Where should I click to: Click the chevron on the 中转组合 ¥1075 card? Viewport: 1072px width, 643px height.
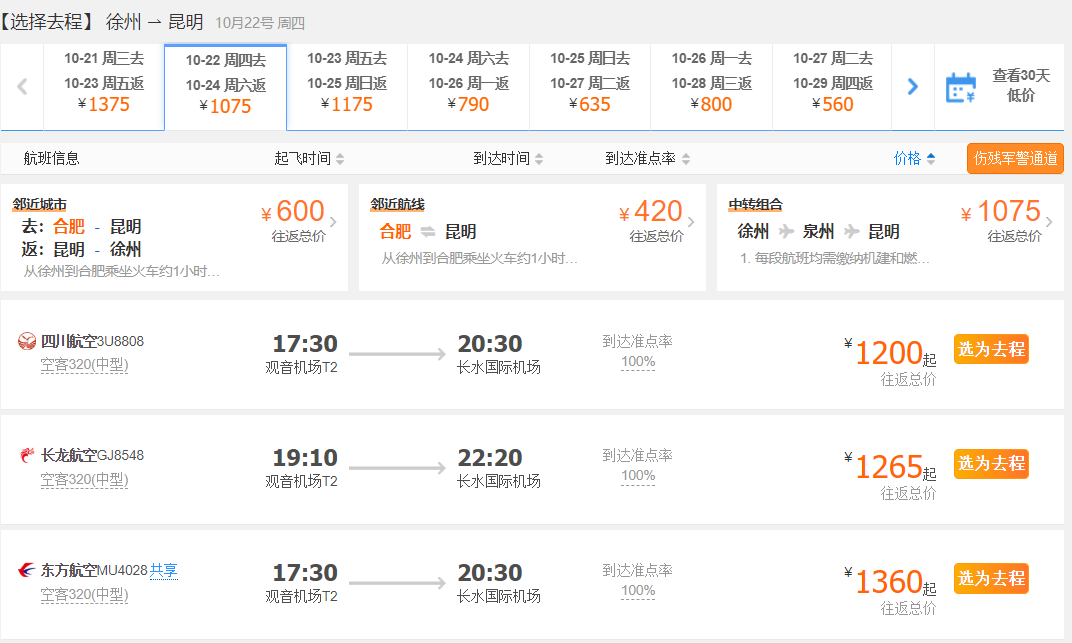(1049, 222)
